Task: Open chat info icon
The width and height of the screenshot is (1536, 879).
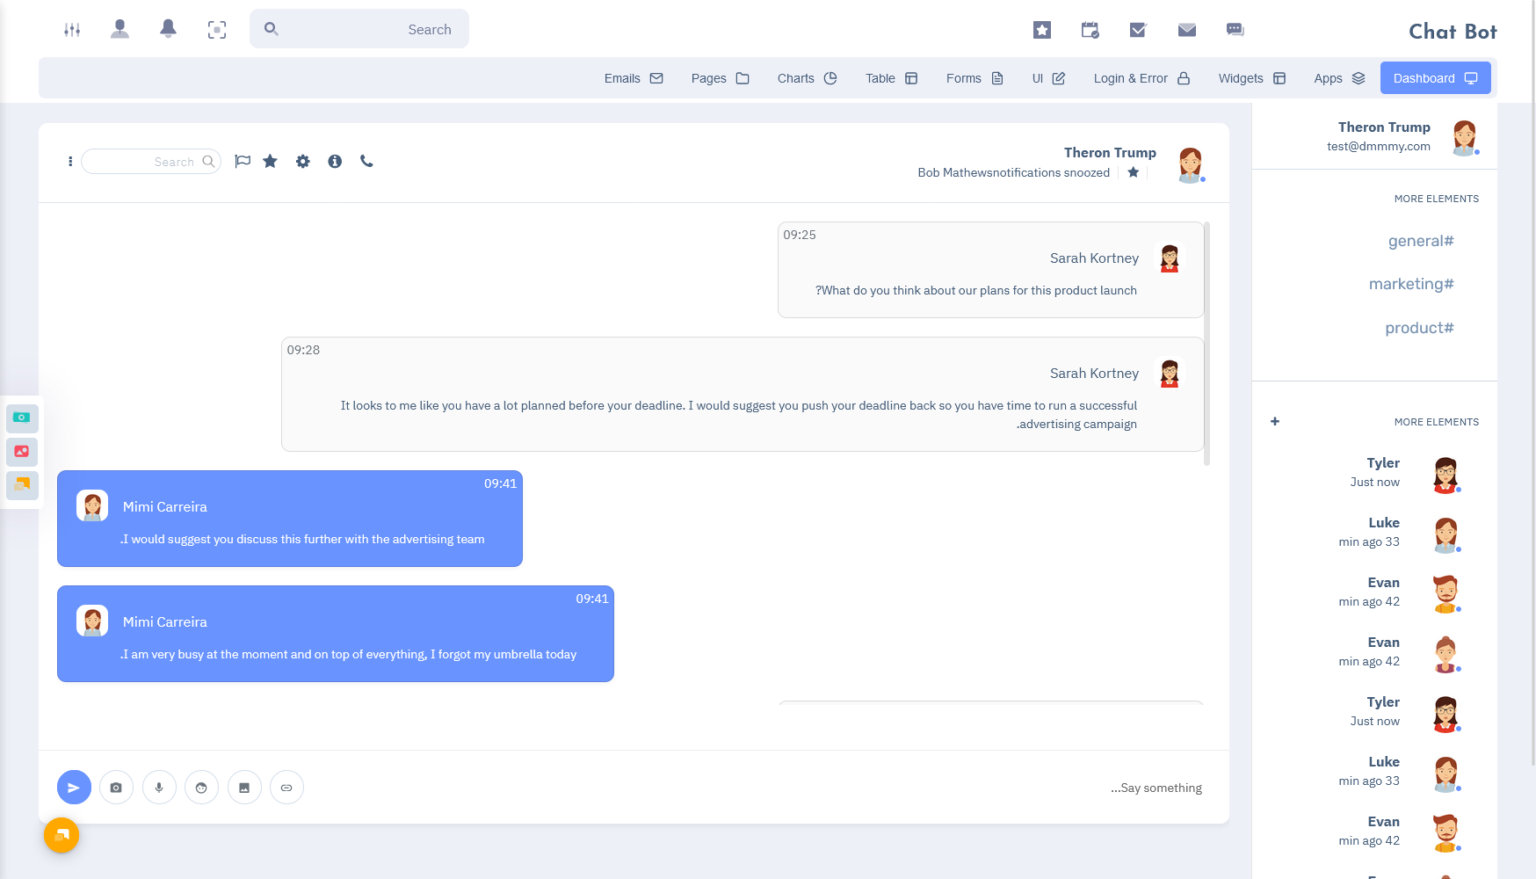Action: tap(335, 161)
